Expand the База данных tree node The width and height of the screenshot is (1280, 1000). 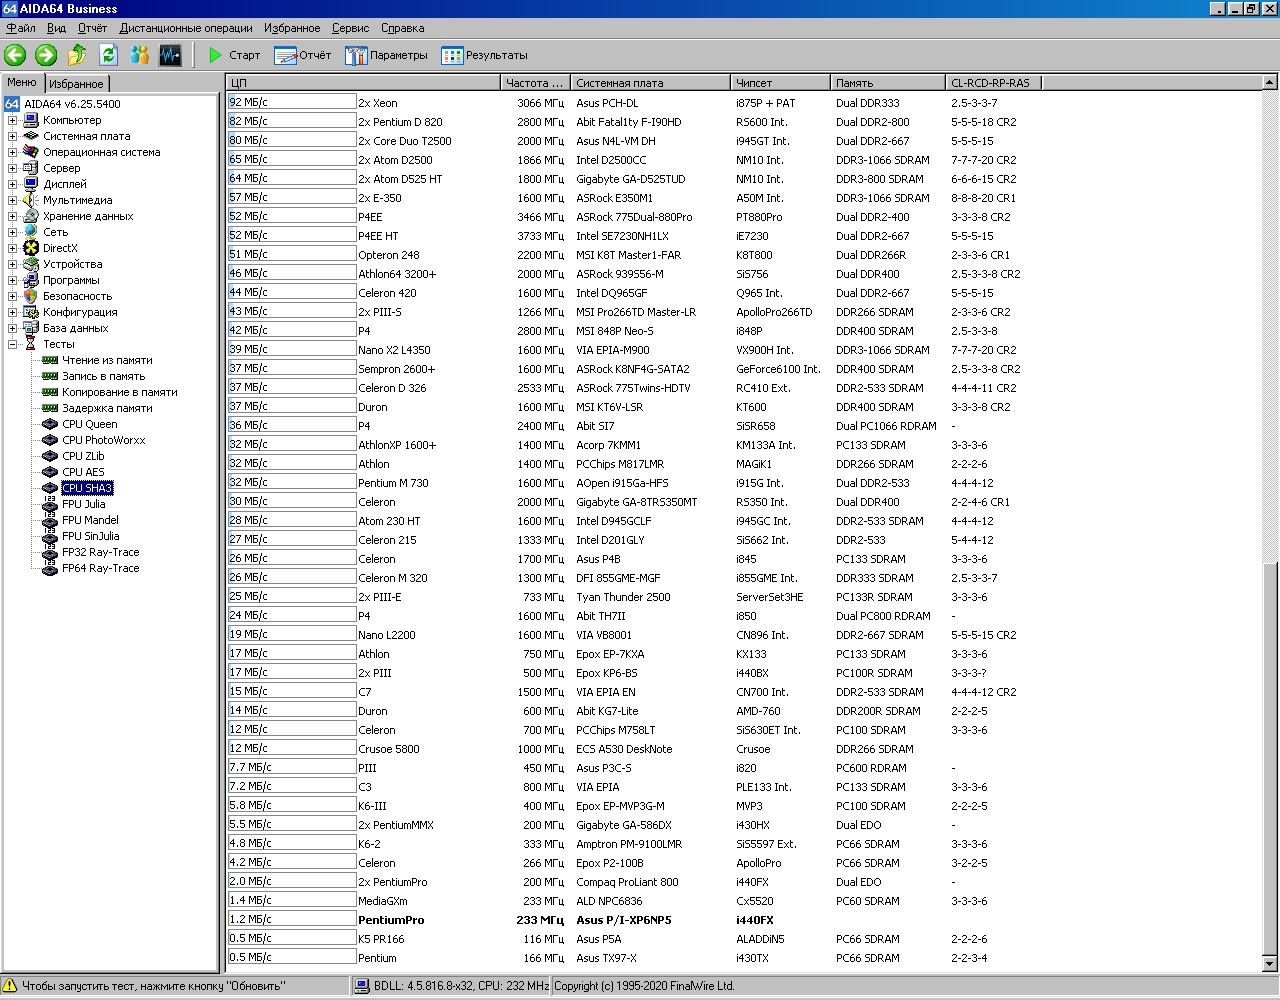pyautogui.click(x=13, y=328)
